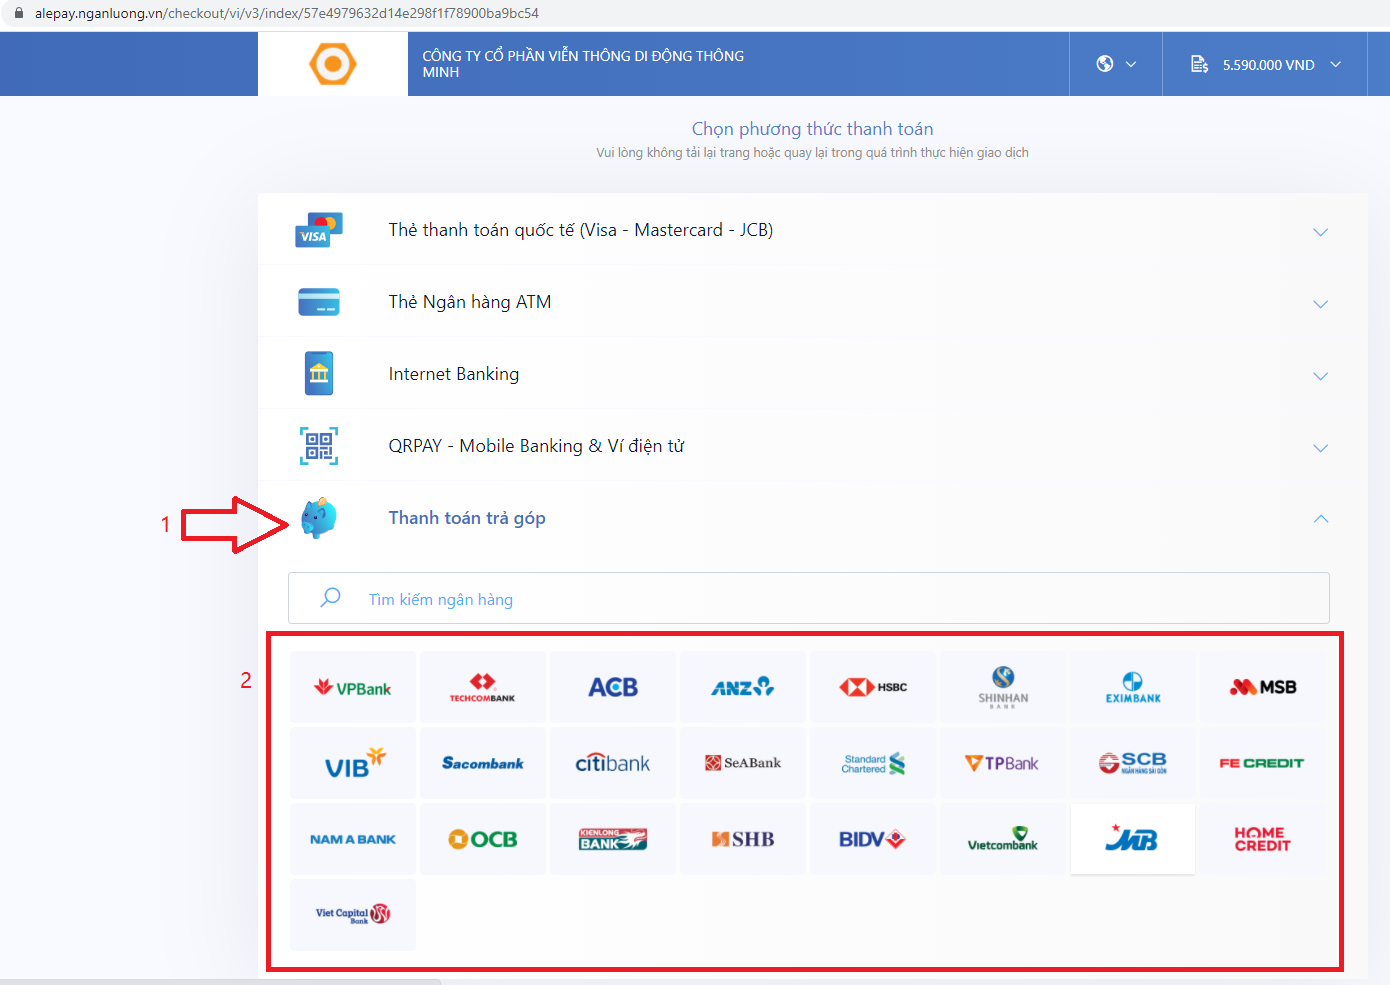Click Thanh toán trả góp heading

467,518
